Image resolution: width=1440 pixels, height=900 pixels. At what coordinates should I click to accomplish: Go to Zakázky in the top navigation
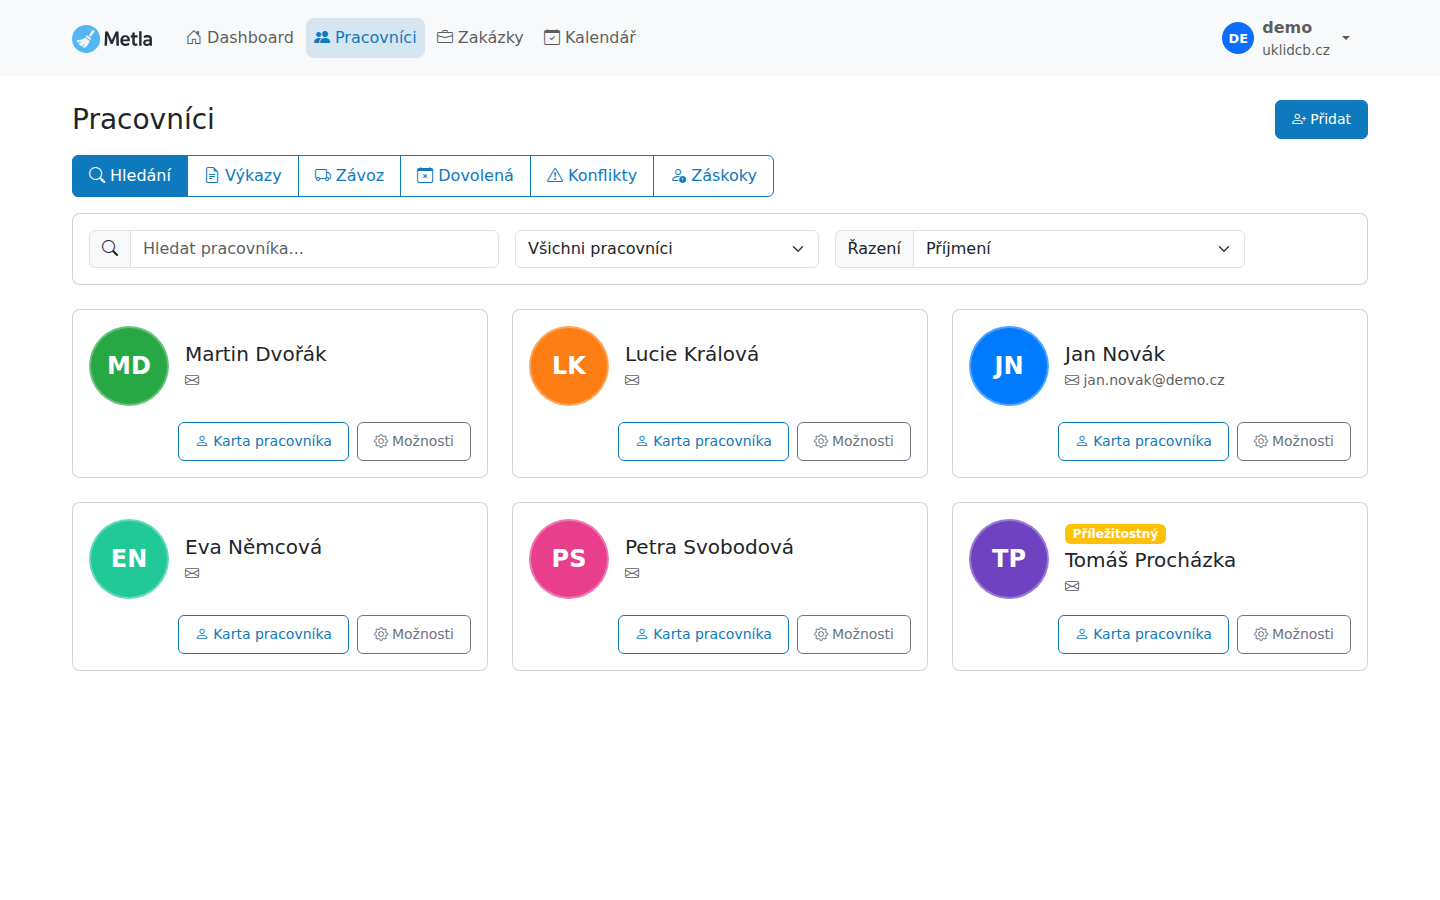click(480, 38)
